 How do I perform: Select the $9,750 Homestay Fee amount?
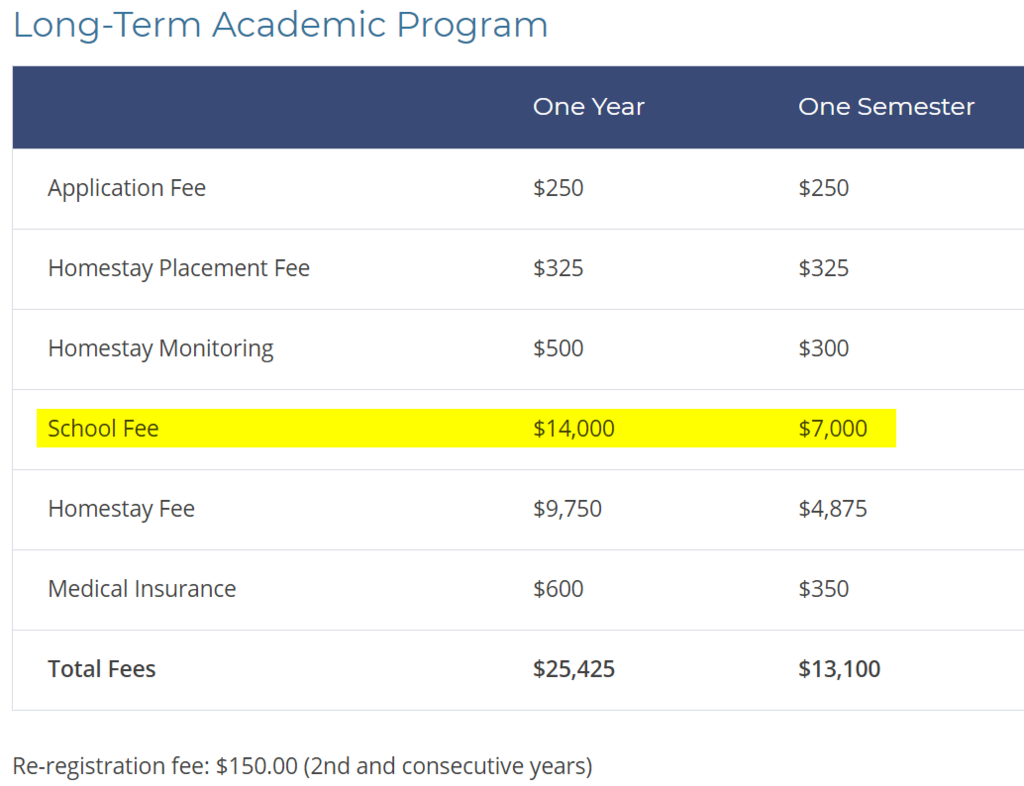567,509
